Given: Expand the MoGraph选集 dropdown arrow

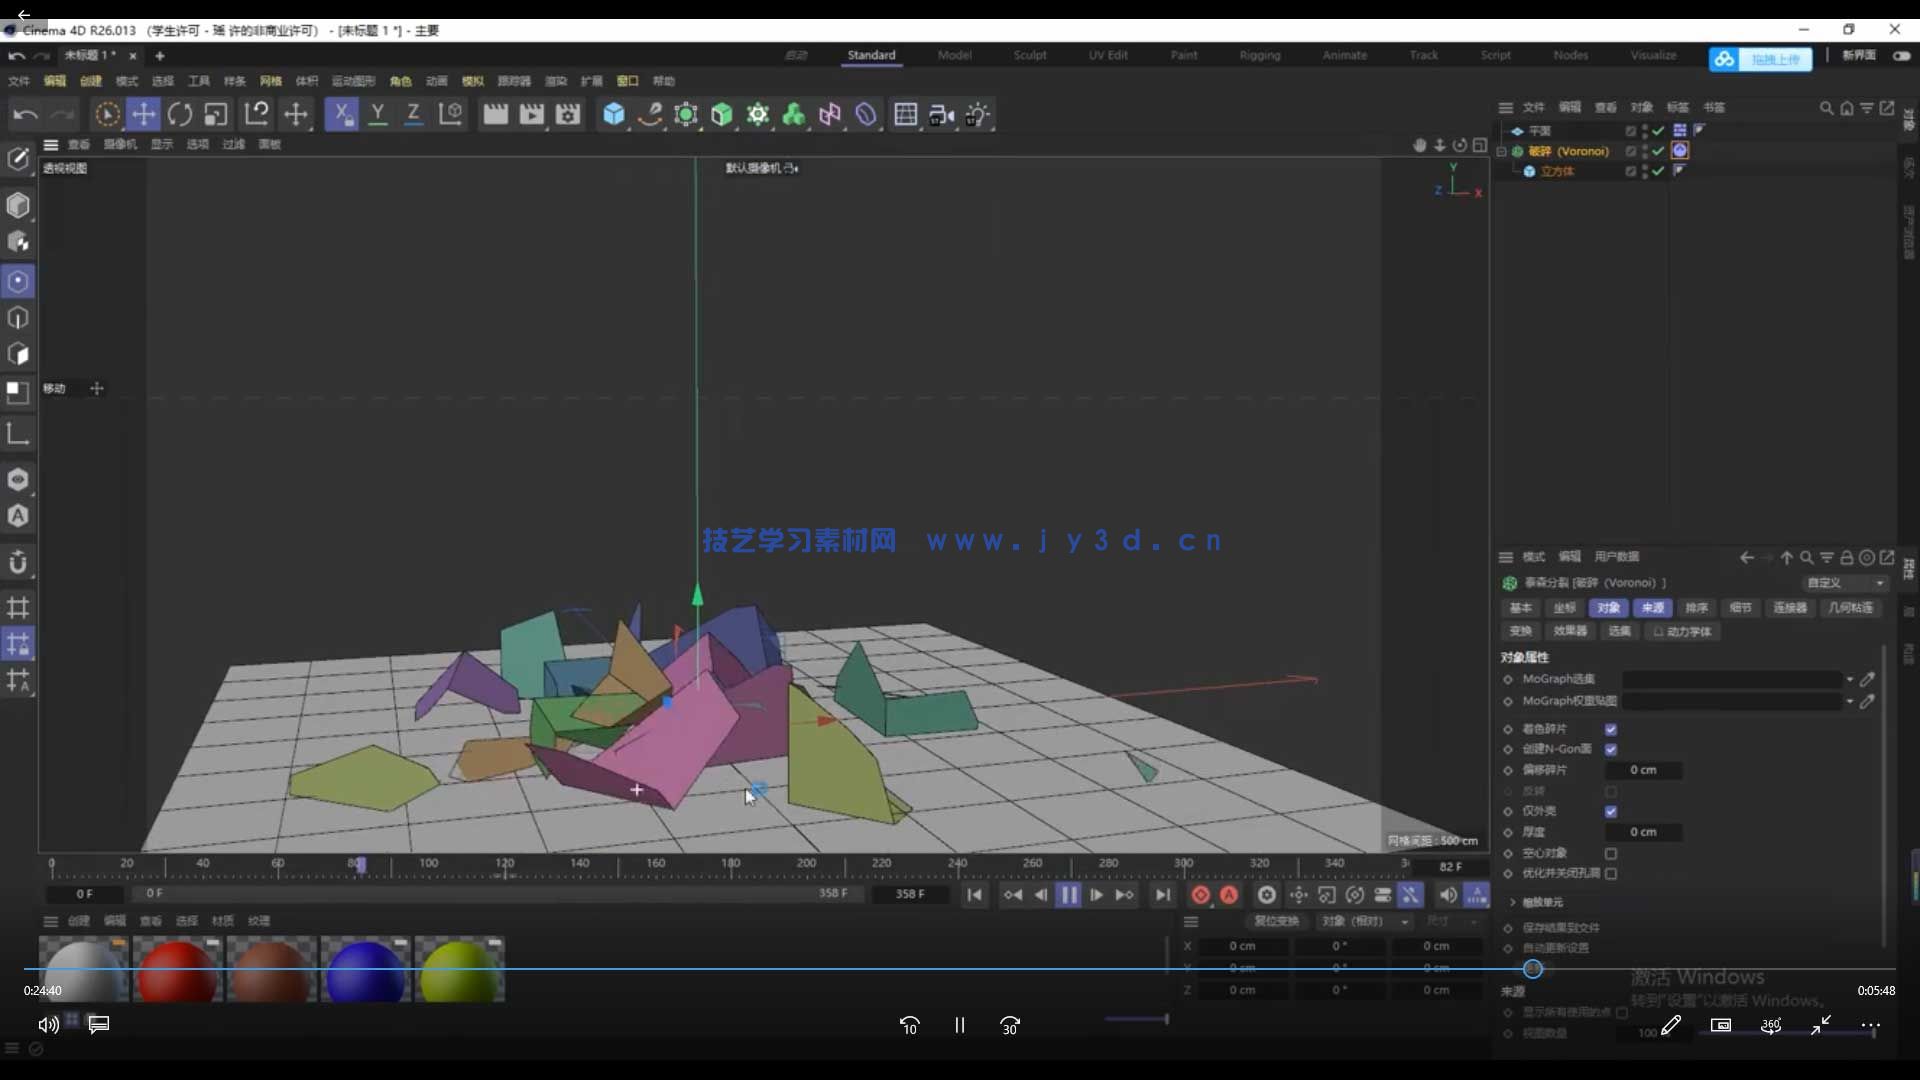Looking at the screenshot, I should click(x=1849, y=679).
